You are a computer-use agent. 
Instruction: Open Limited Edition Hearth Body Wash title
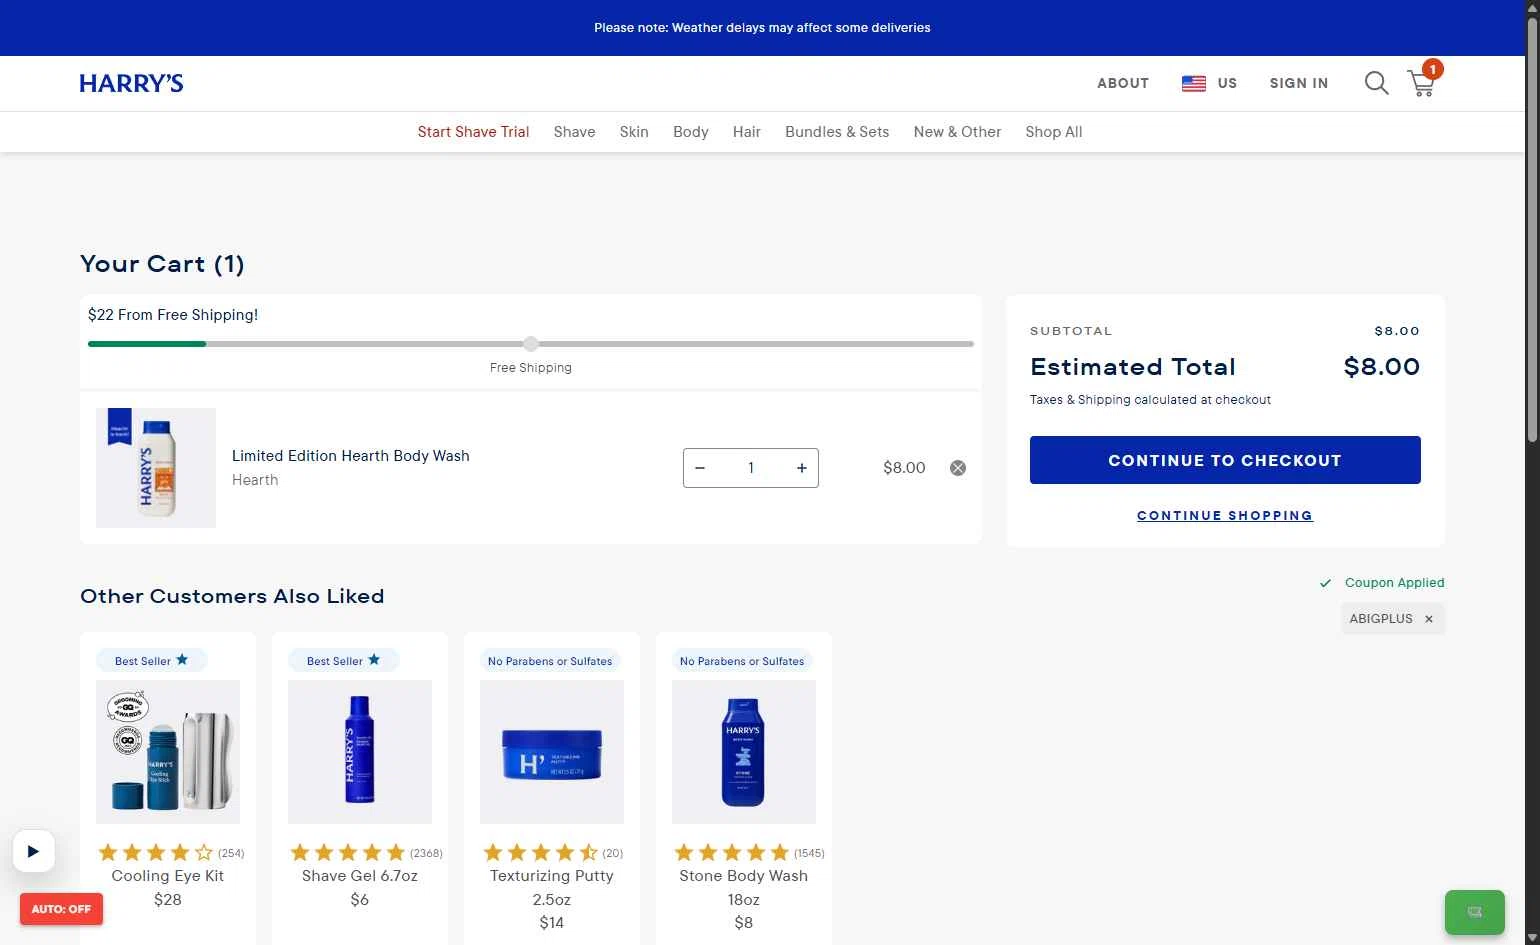coord(351,456)
